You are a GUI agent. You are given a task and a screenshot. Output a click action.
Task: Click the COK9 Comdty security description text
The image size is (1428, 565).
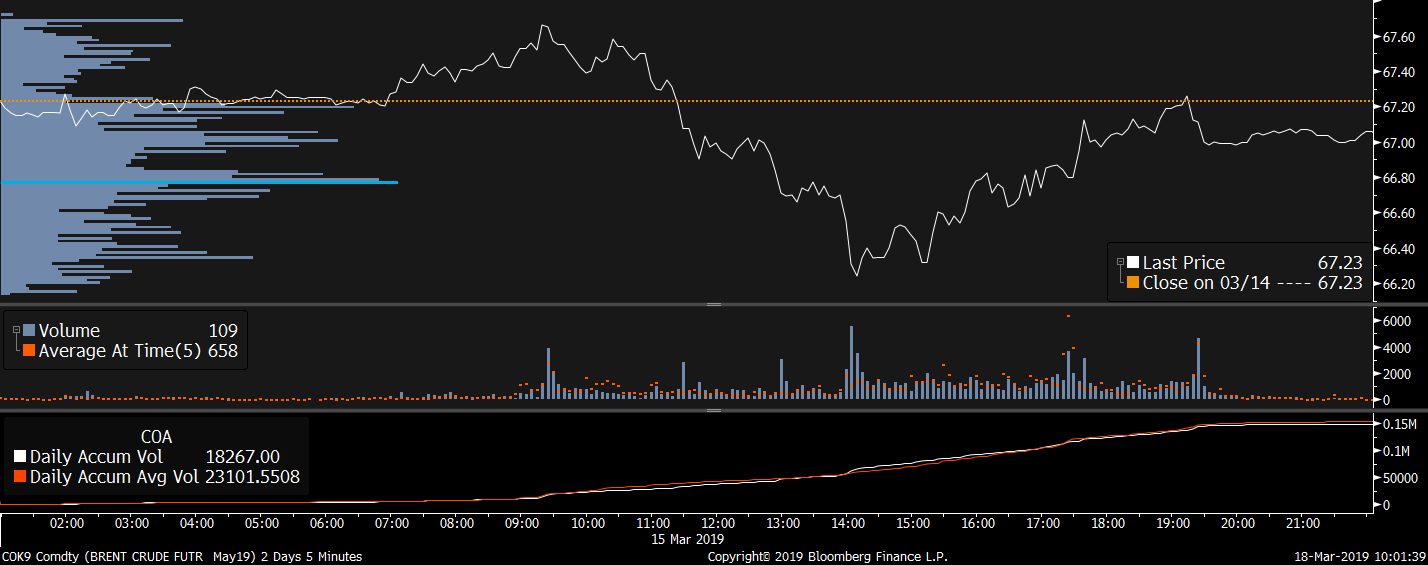pyautogui.click(x=182, y=557)
